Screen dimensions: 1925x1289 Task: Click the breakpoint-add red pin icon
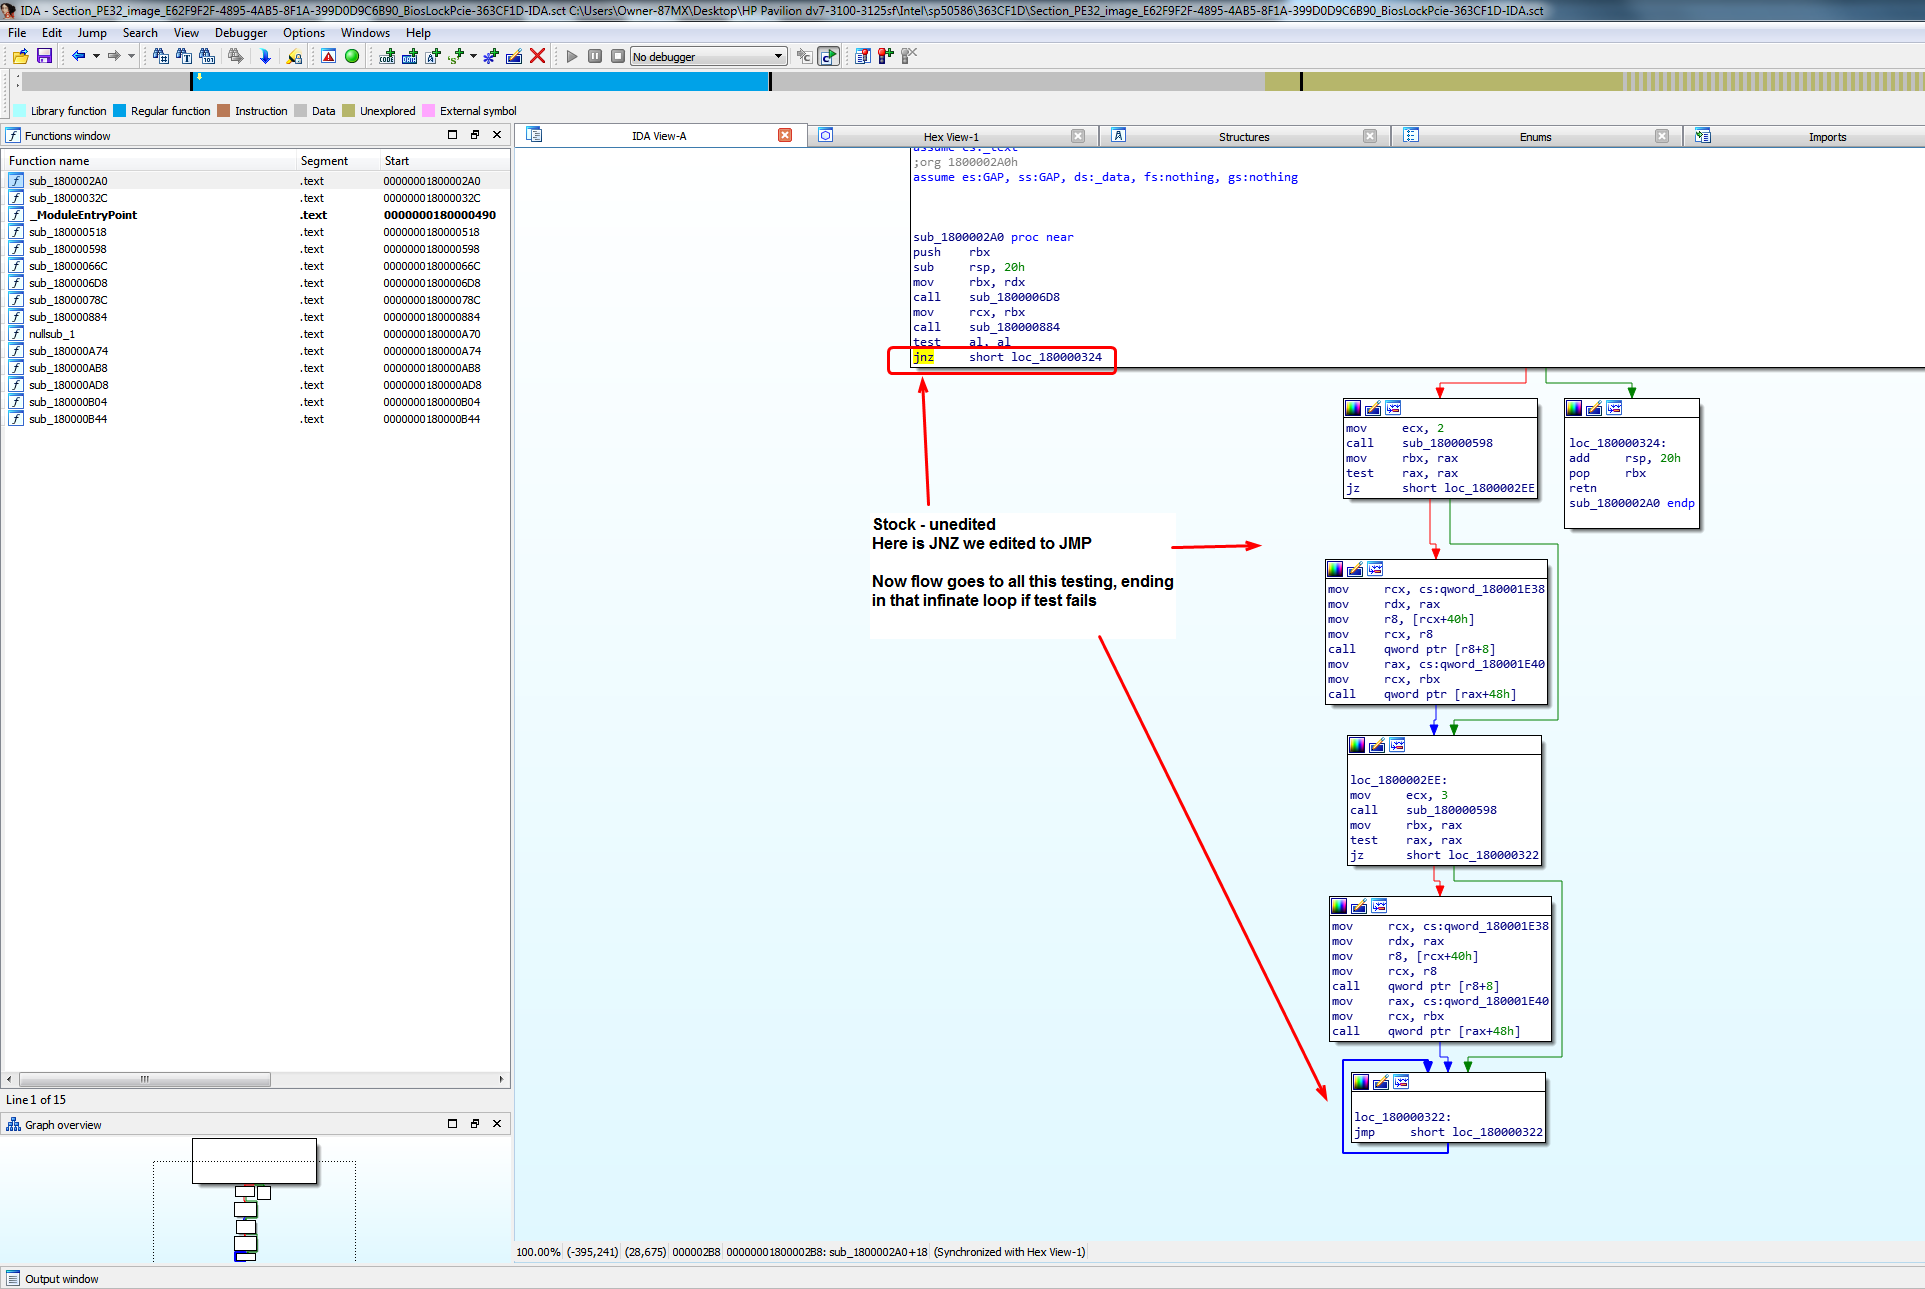tap(886, 56)
